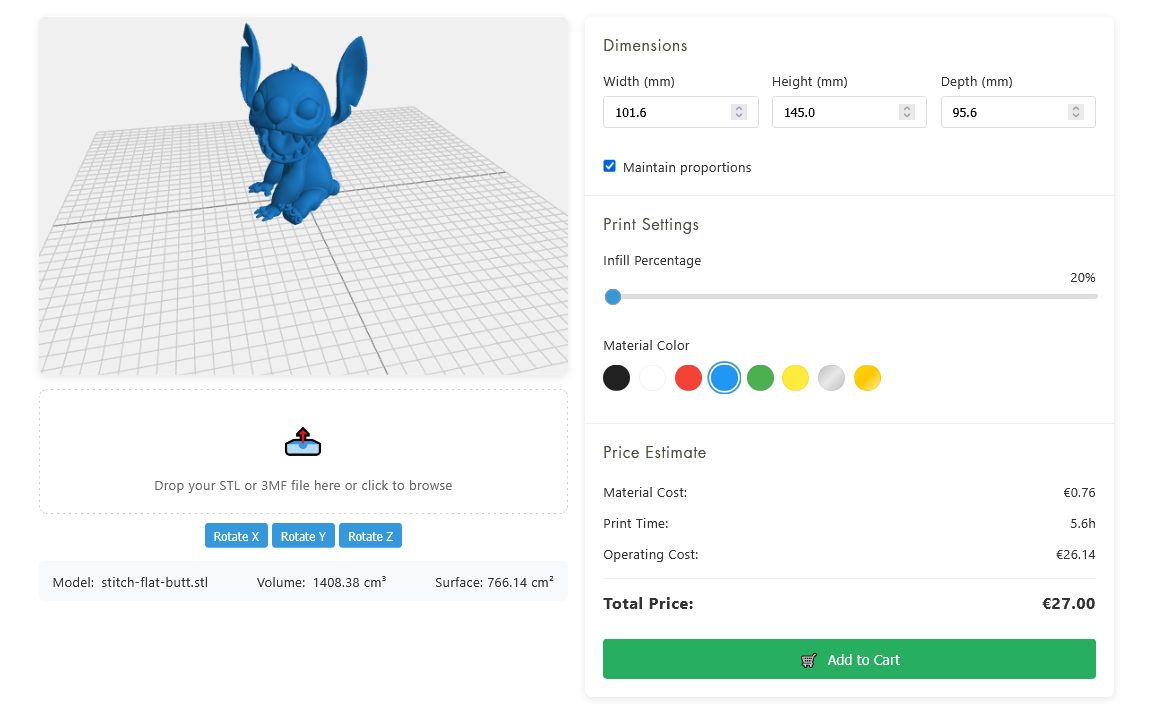
Task: Choose the red material color
Action: click(x=688, y=378)
